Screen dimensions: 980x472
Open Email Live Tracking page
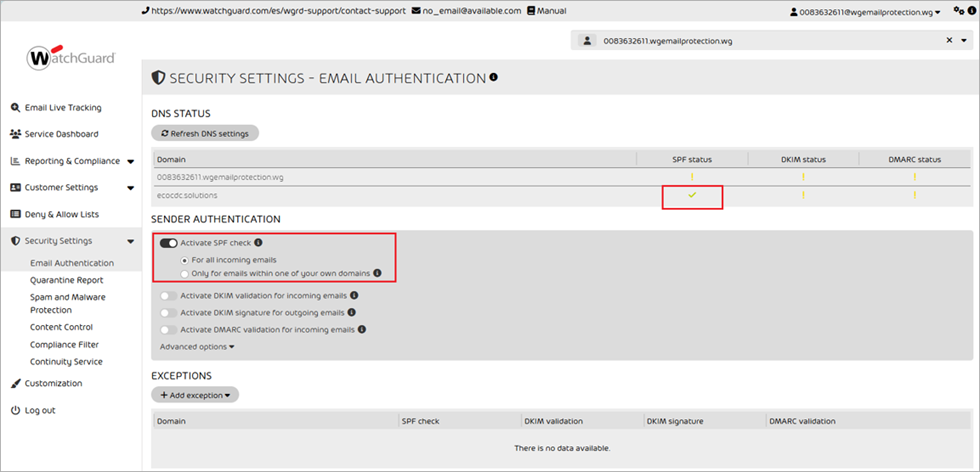[63, 108]
